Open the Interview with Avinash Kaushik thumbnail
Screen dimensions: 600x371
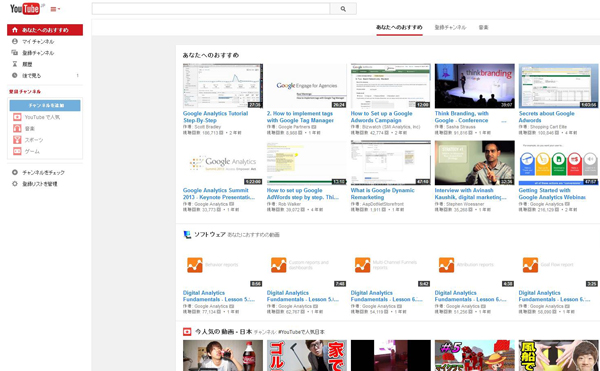(474, 163)
